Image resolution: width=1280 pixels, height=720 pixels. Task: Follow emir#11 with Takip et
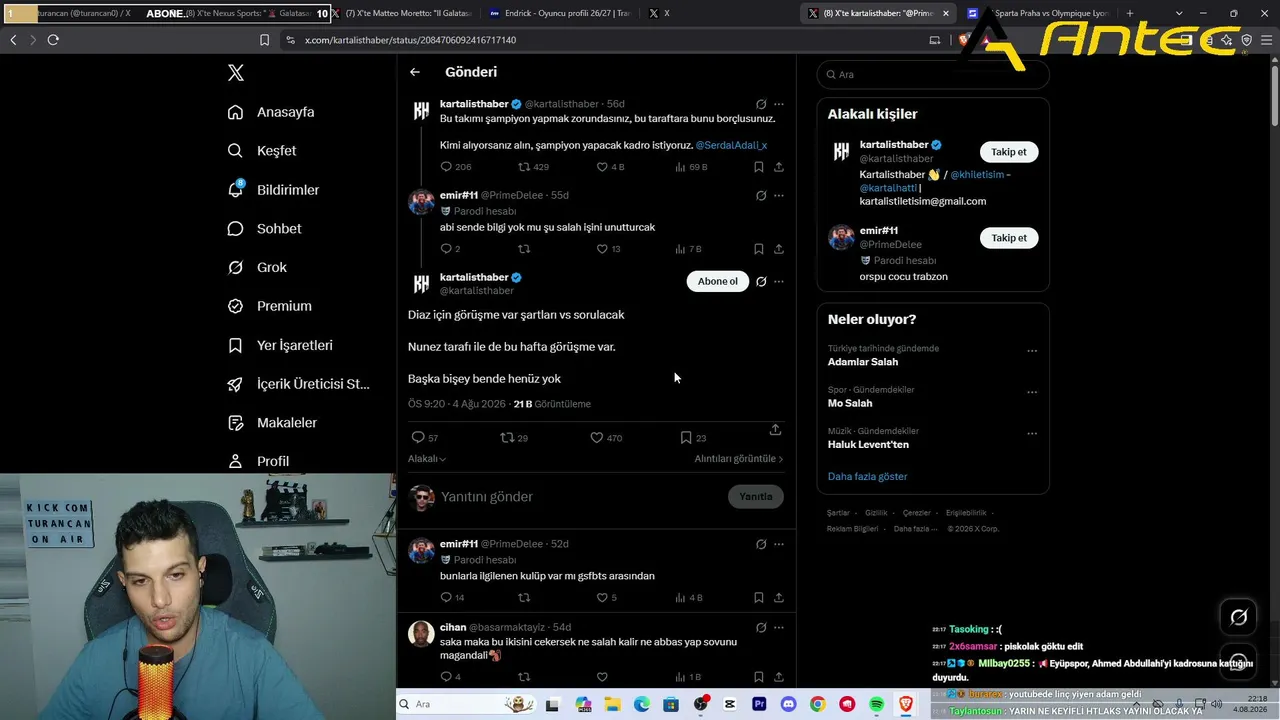point(1008,238)
